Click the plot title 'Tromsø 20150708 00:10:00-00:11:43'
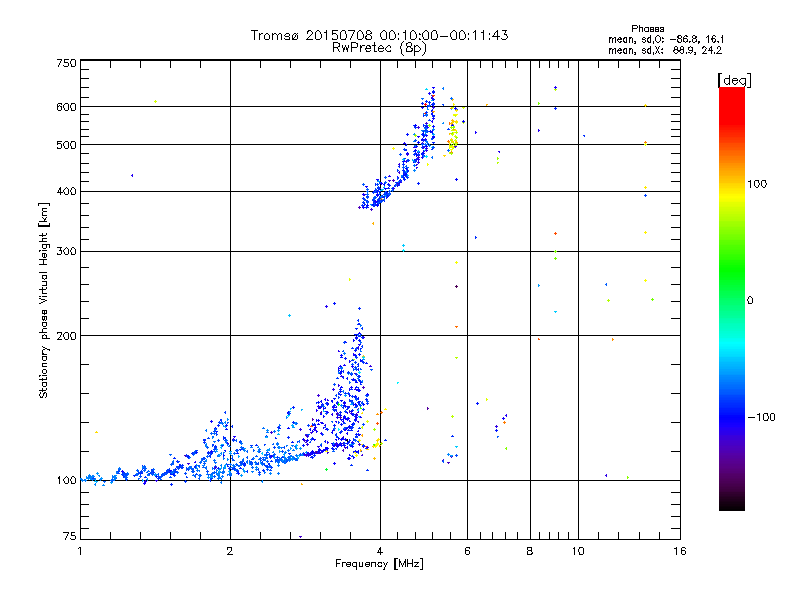 point(379,35)
